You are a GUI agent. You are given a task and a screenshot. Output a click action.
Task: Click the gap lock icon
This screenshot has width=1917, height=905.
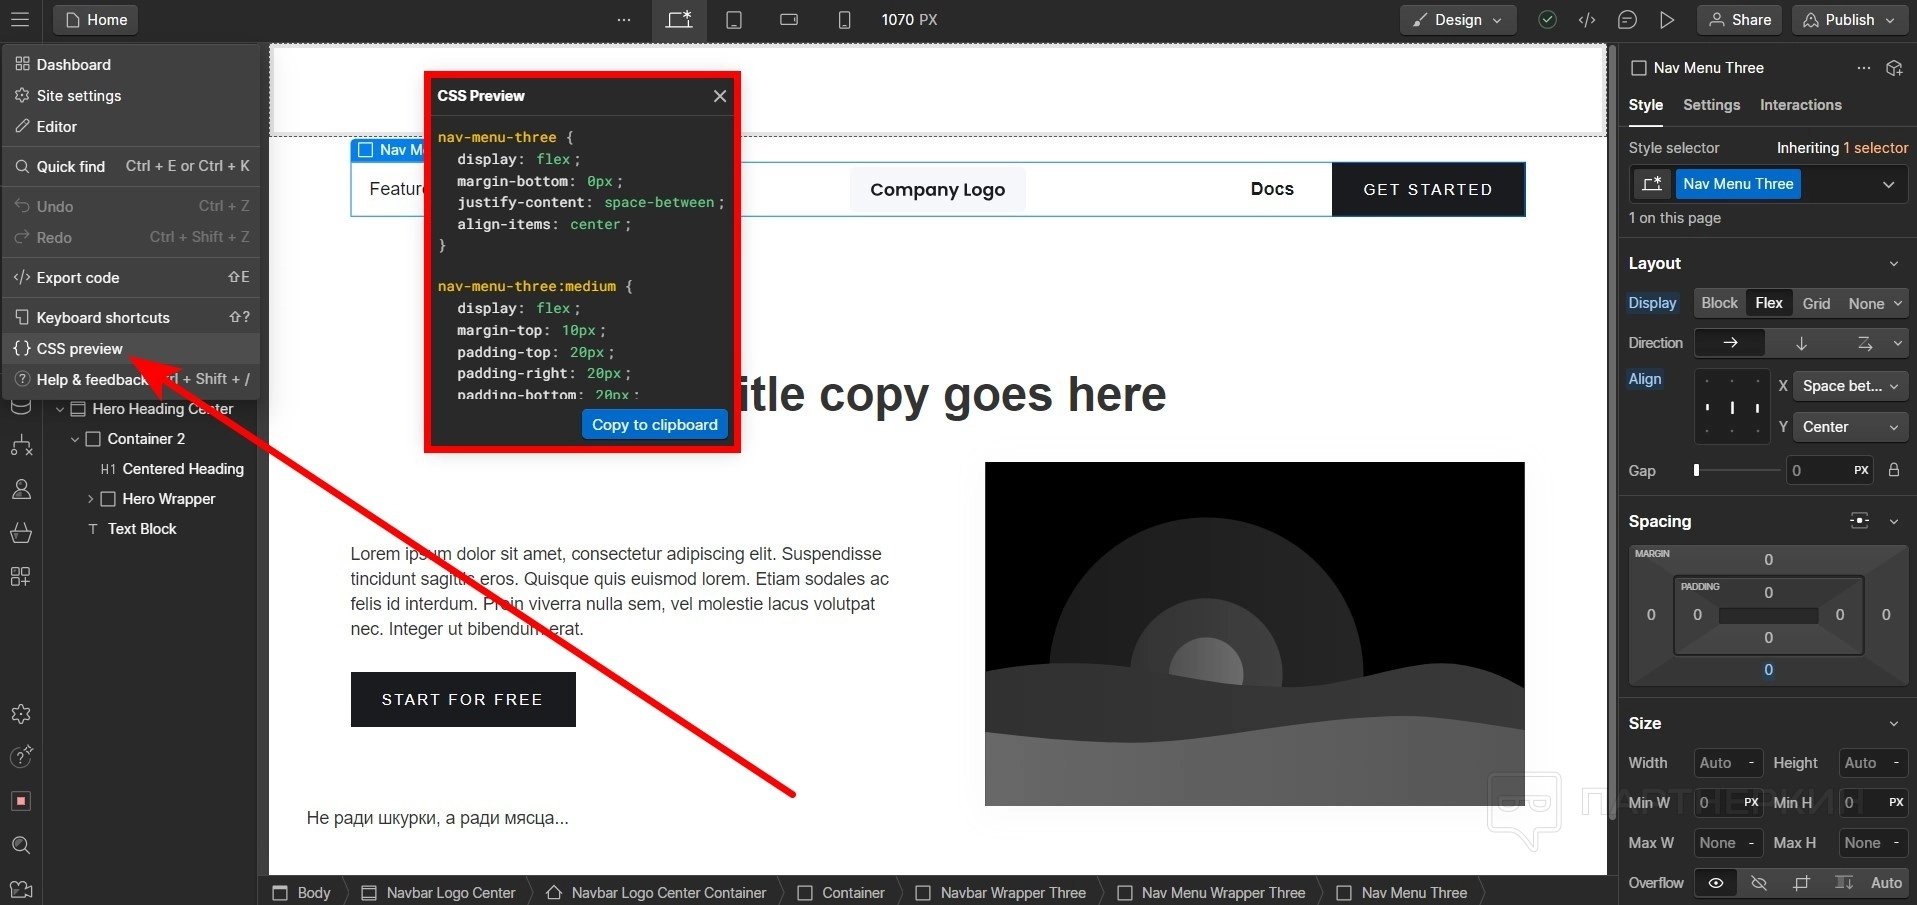point(1893,470)
